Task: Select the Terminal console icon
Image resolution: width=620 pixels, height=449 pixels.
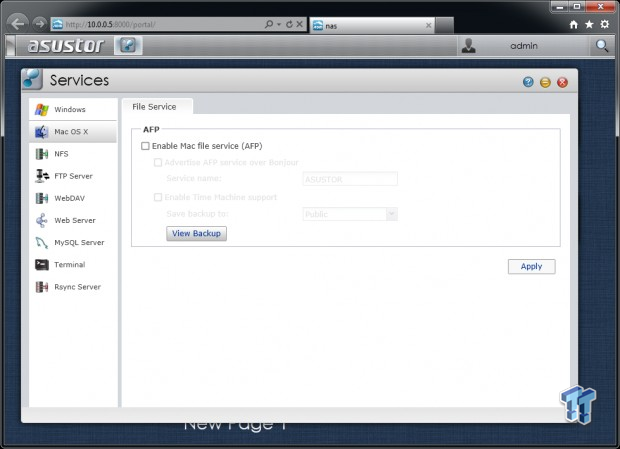Action: tap(42, 264)
